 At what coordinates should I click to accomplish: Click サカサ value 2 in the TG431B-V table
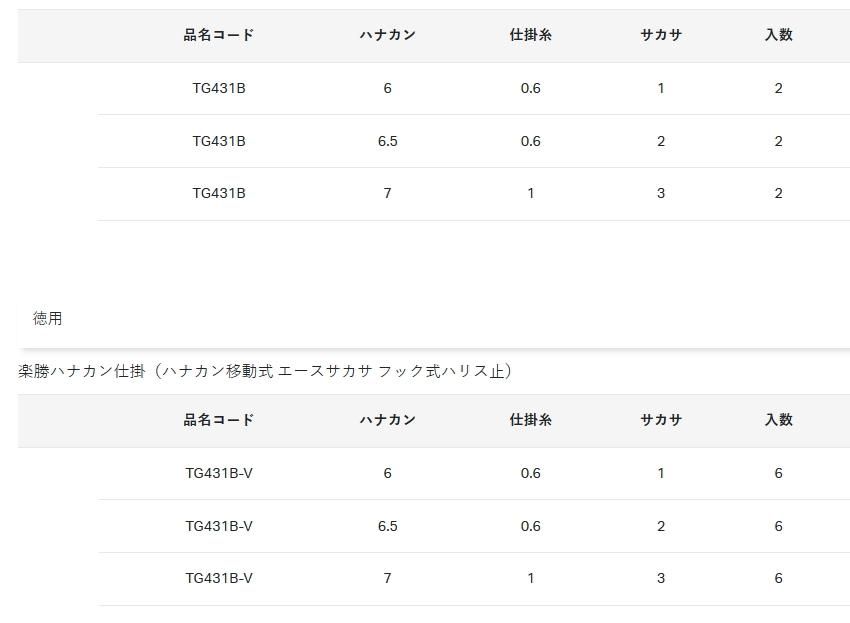click(x=661, y=526)
